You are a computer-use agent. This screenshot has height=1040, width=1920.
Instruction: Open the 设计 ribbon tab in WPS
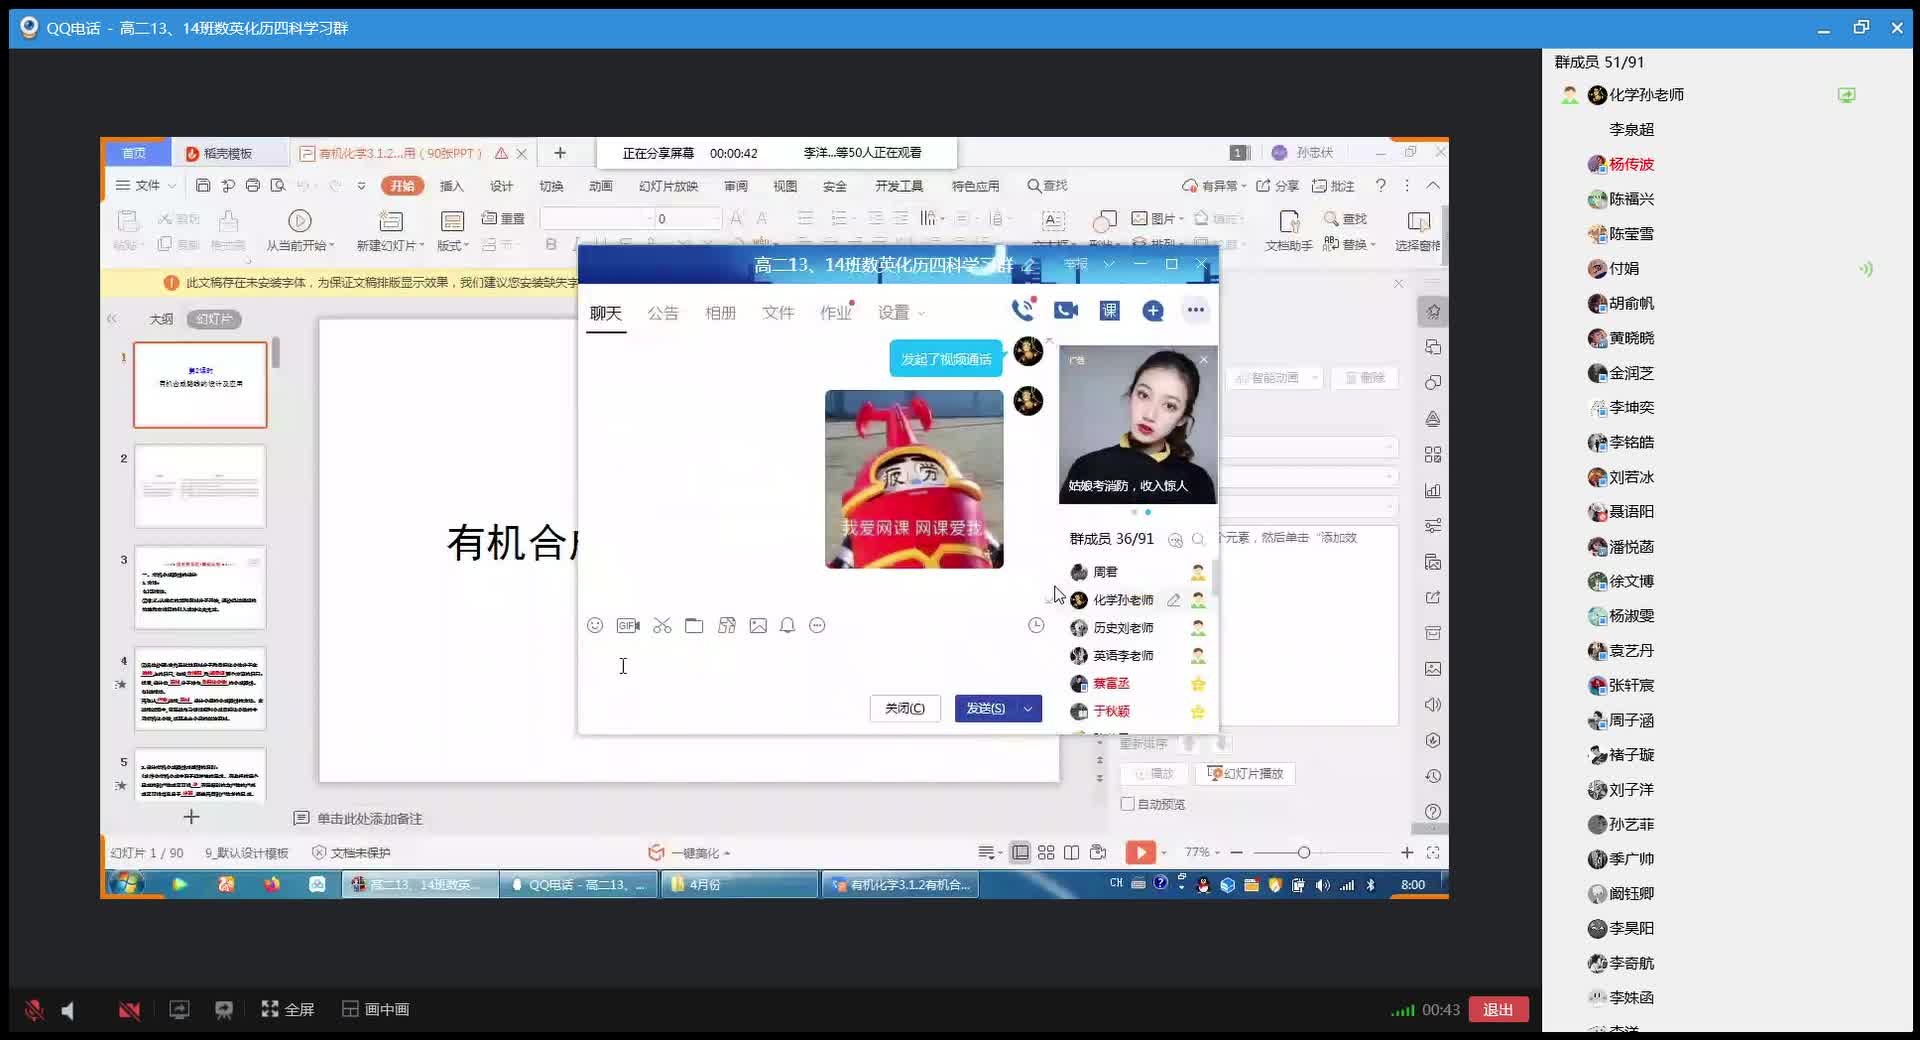[x=501, y=186]
